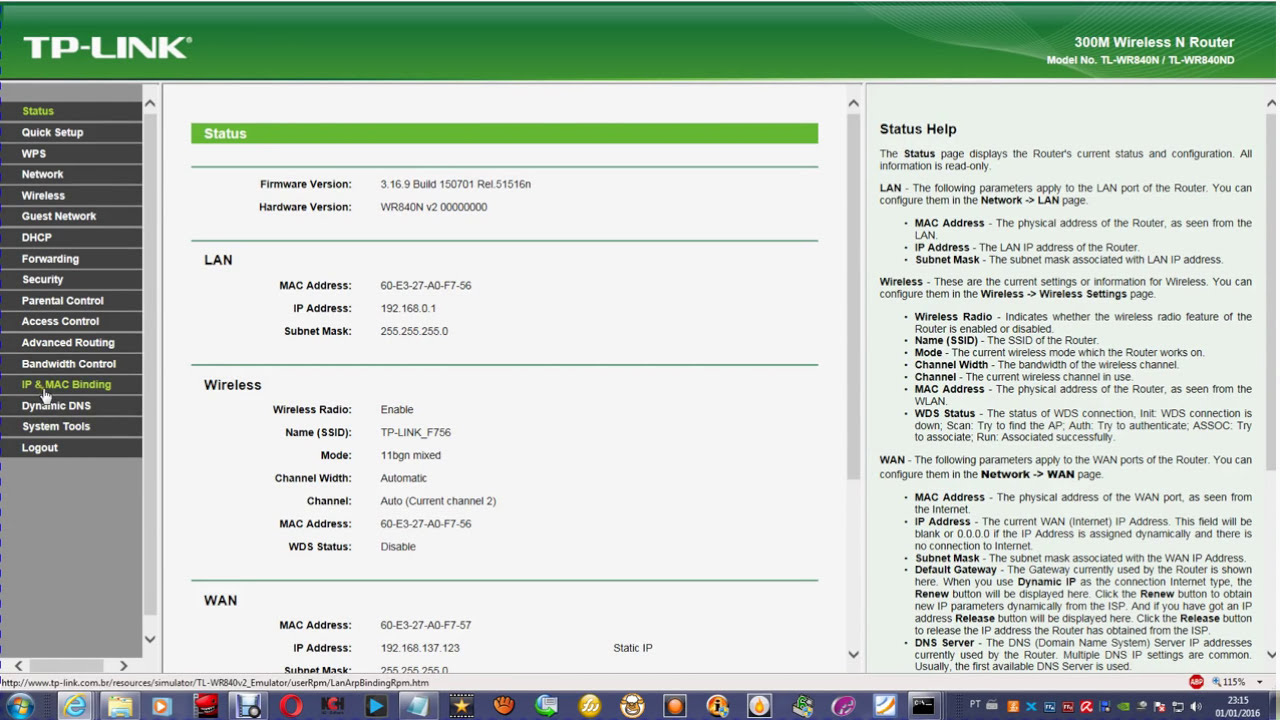Click the blue play button taskbar icon
This screenshot has height=720, width=1280.
375,707
